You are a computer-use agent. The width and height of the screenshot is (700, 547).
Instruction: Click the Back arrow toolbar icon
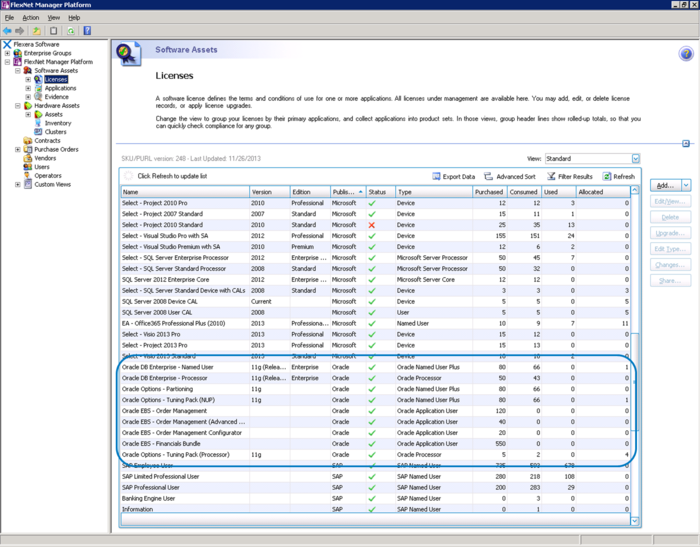(8, 31)
